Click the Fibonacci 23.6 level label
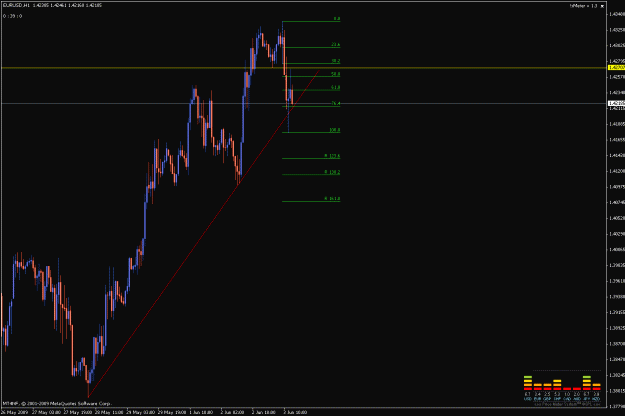This screenshot has height=416, width=625. (x=335, y=45)
